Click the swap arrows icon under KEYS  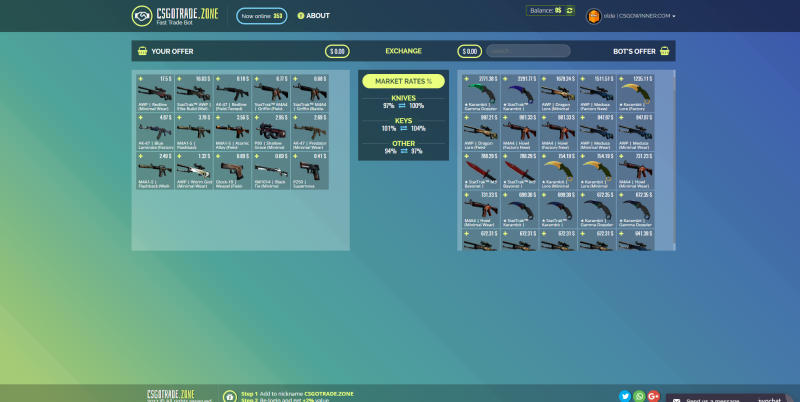[403, 129]
